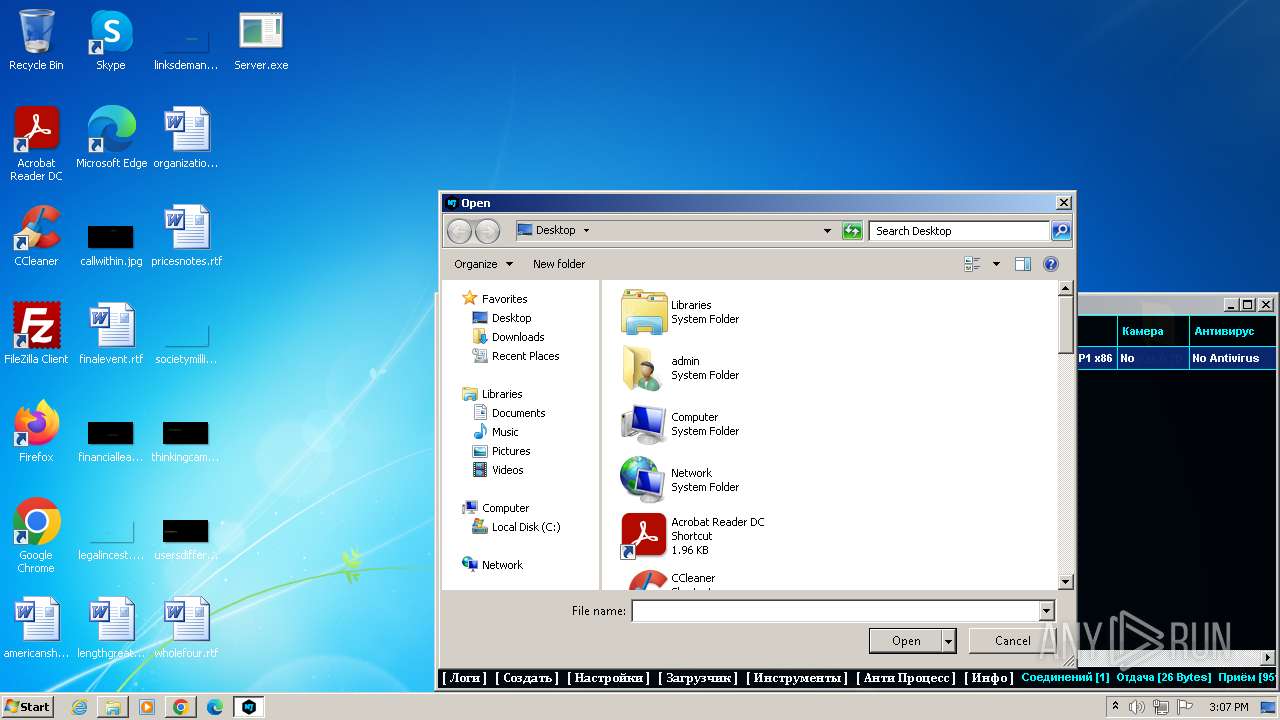Open the Инструменты menu item

click(798, 678)
